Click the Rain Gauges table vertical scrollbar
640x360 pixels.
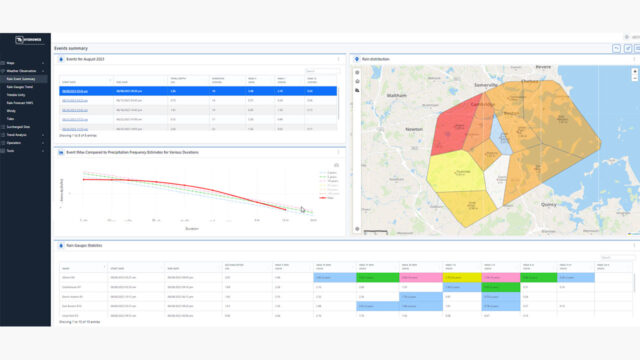point(634,283)
